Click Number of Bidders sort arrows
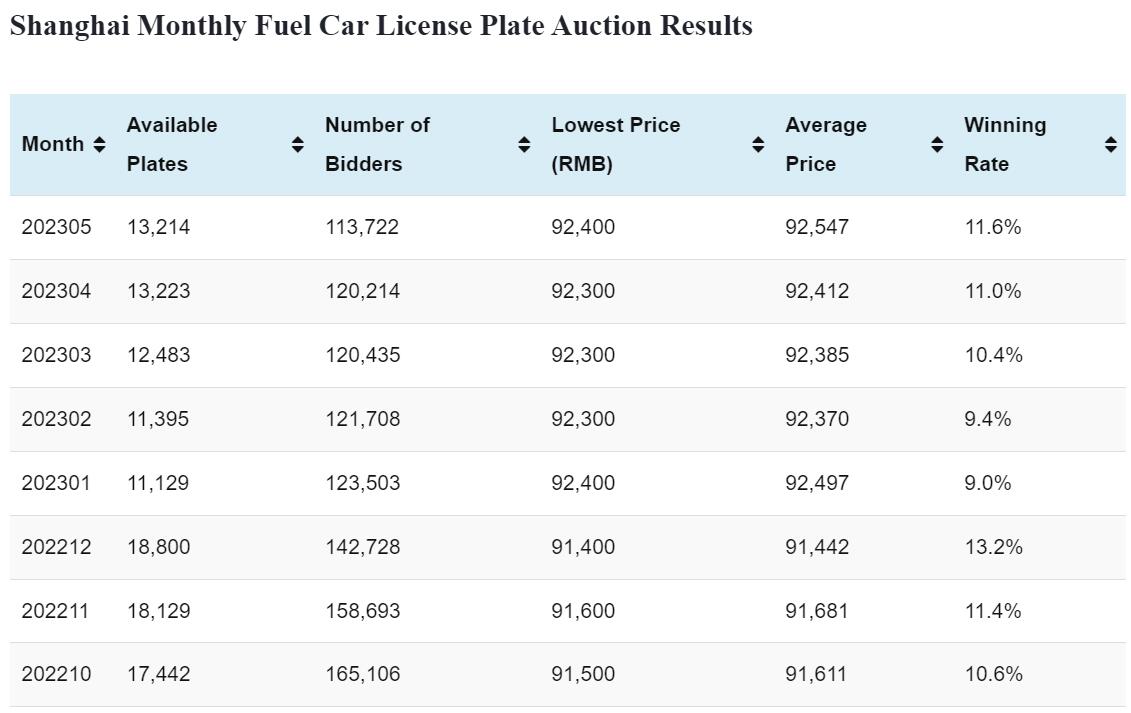 [524, 145]
